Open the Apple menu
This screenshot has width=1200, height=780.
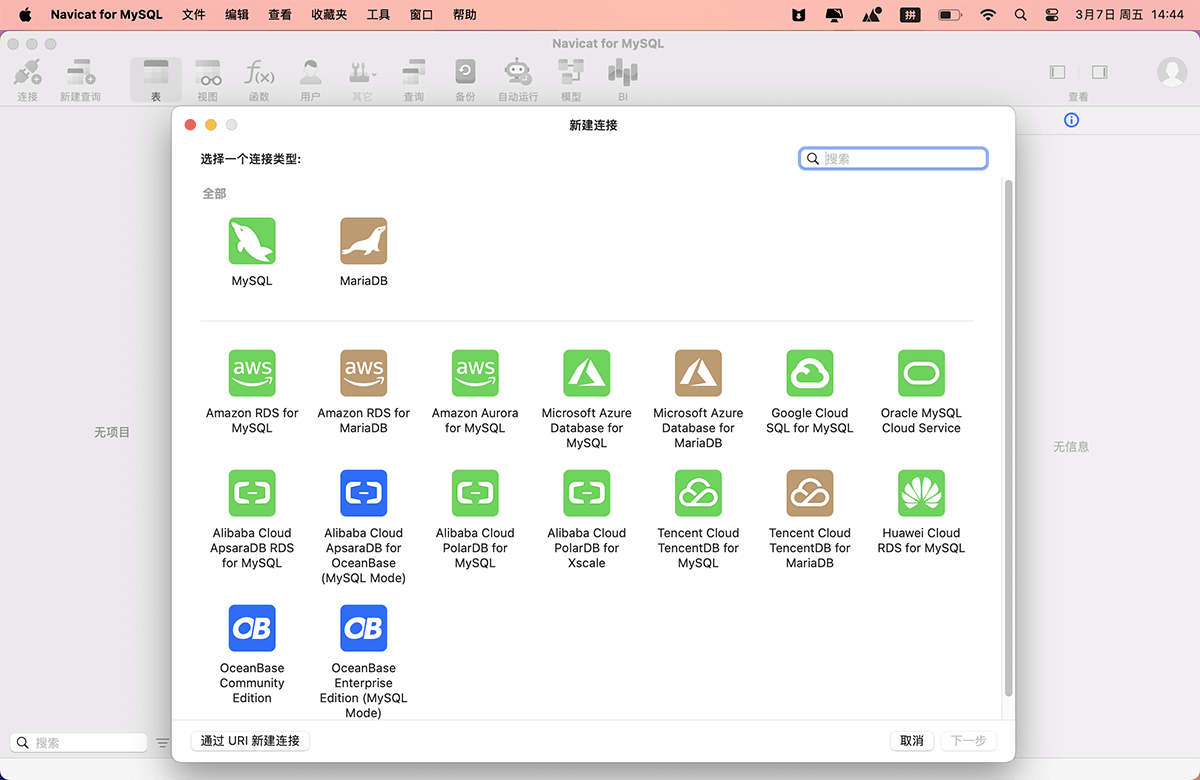tap(24, 15)
